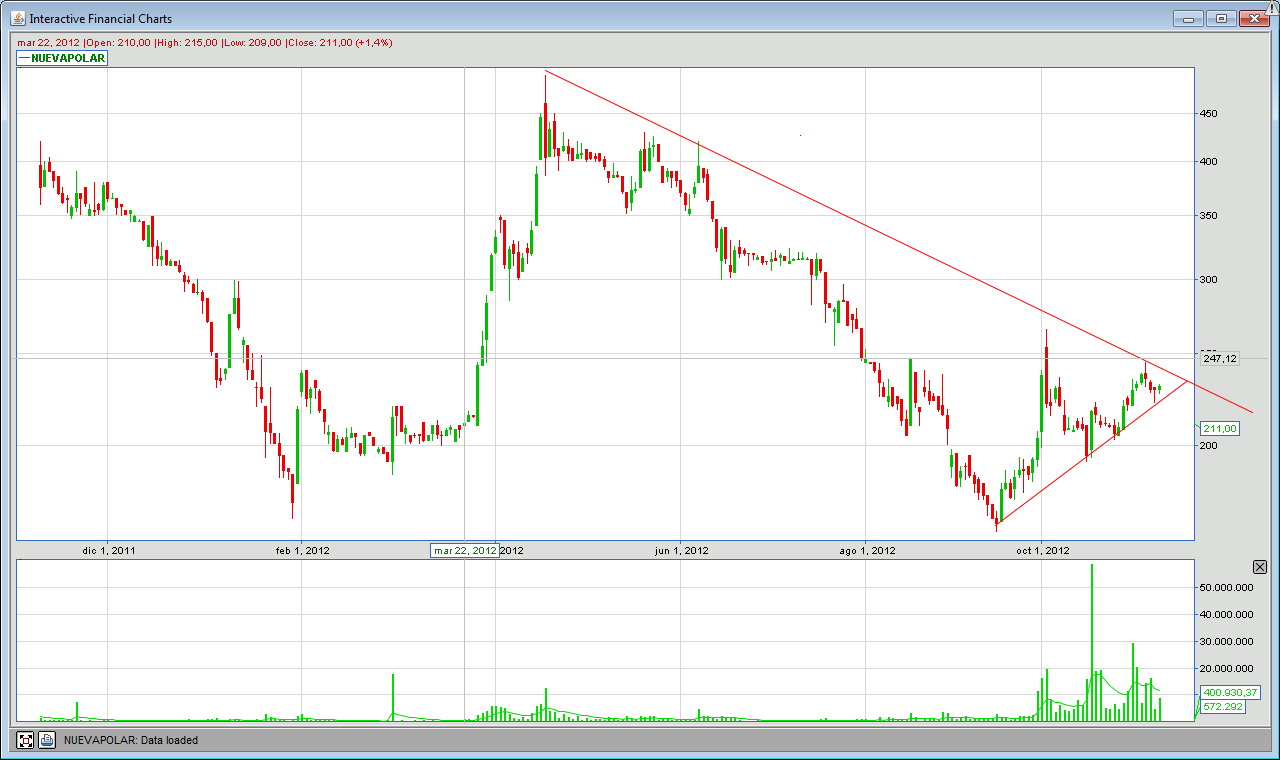This screenshot has height=760, width=1280.
Task: Click the jun 1, 2012 date axis label
Action: coord(681,551)
